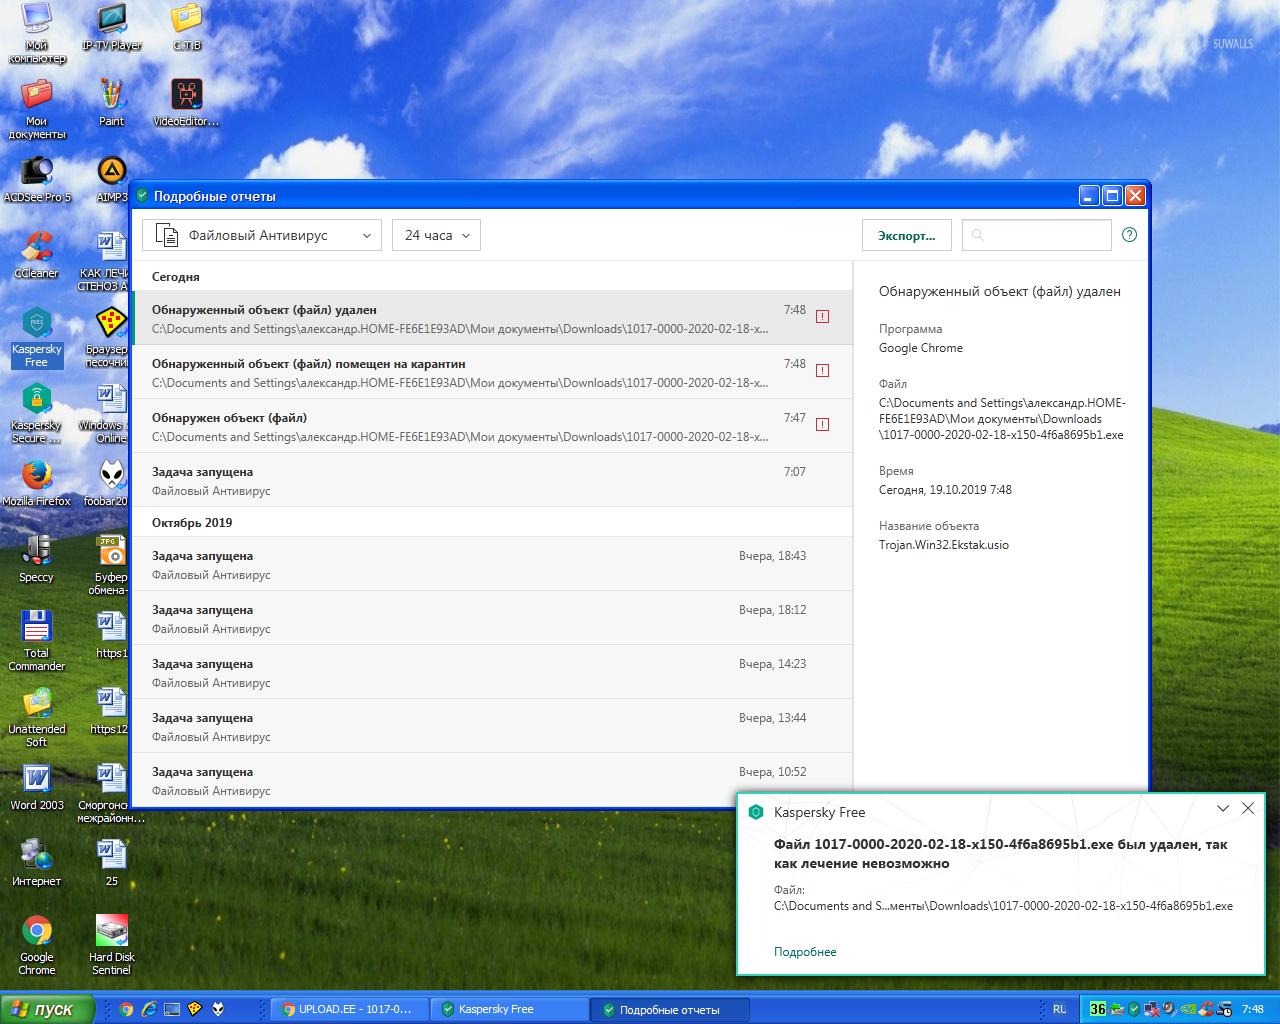Open the C.T.B folder on desktop

[187, 27]
